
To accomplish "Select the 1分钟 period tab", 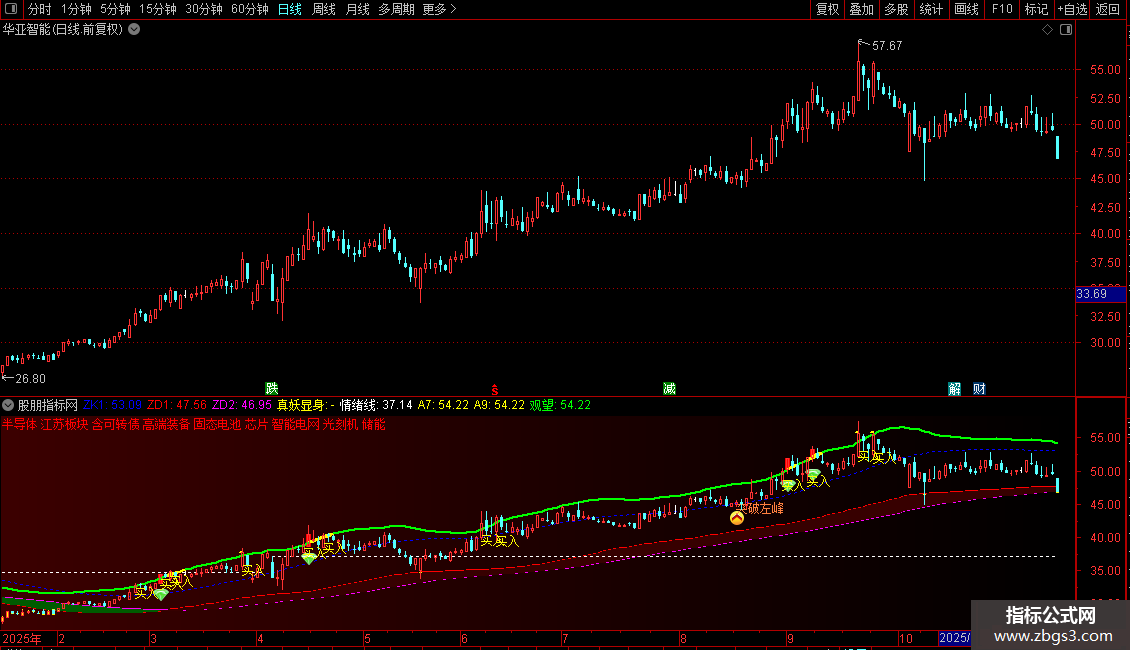I will [x=76, y=9].
